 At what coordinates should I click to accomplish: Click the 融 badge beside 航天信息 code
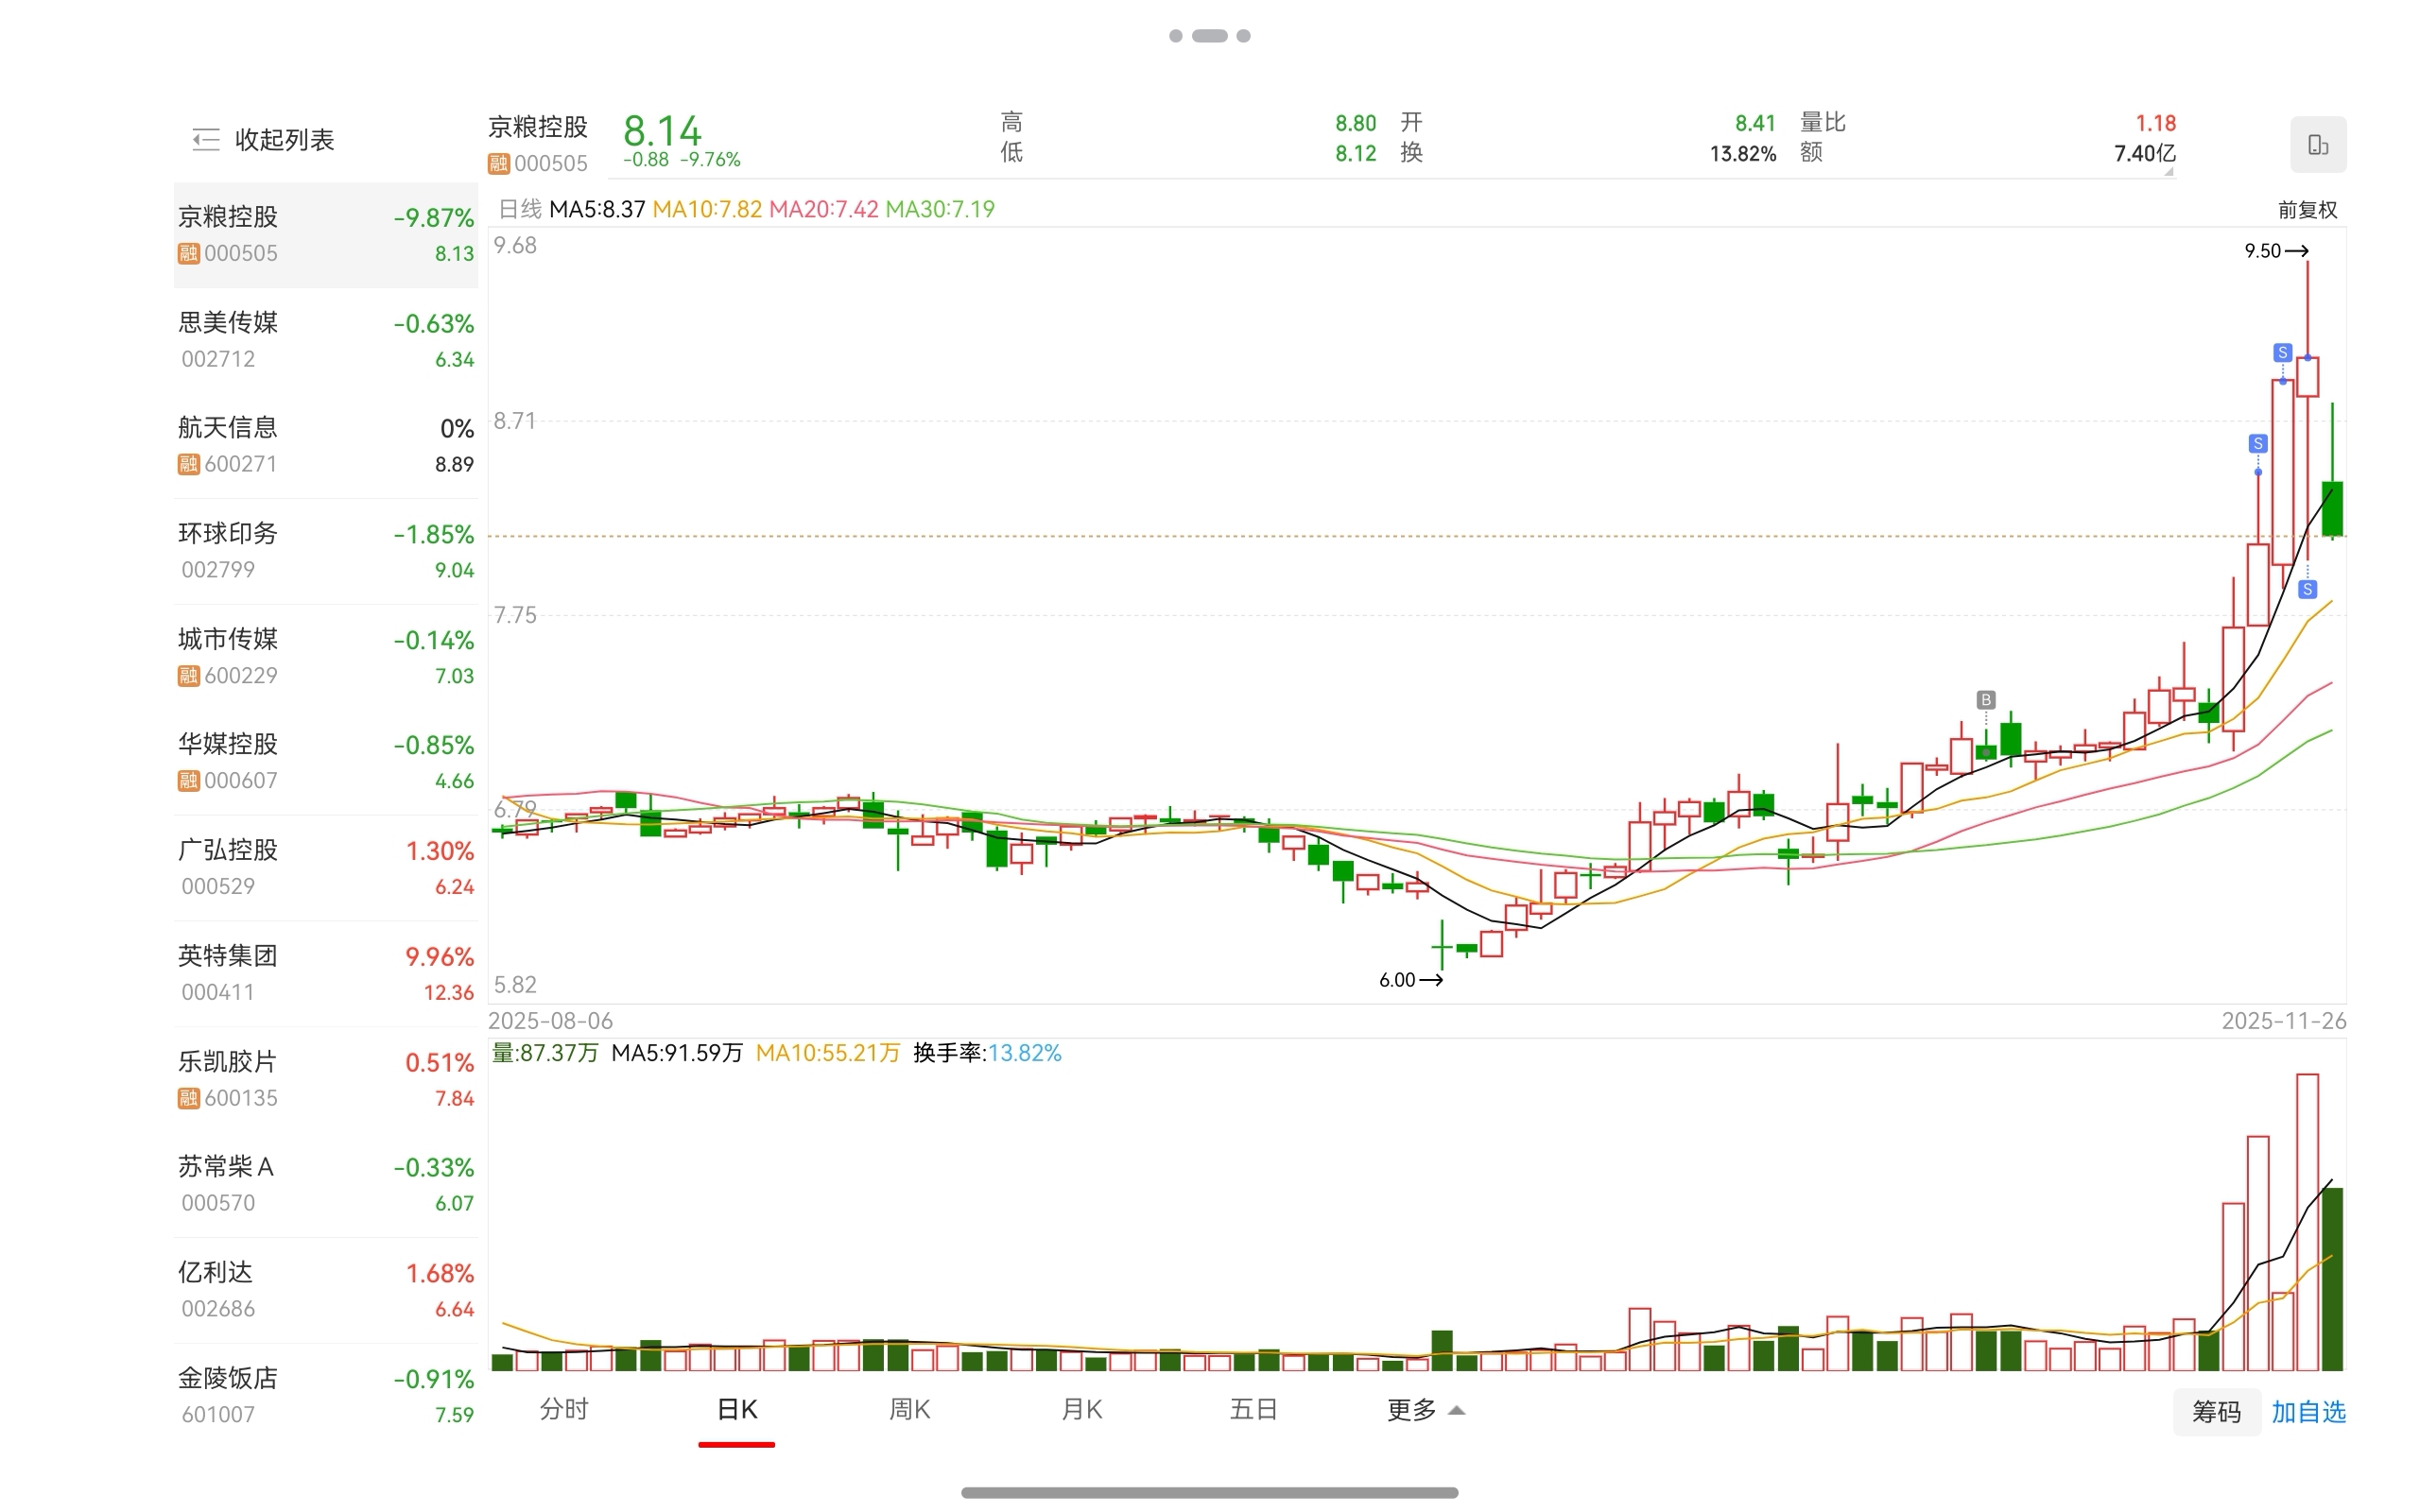(x=188, y=464)
